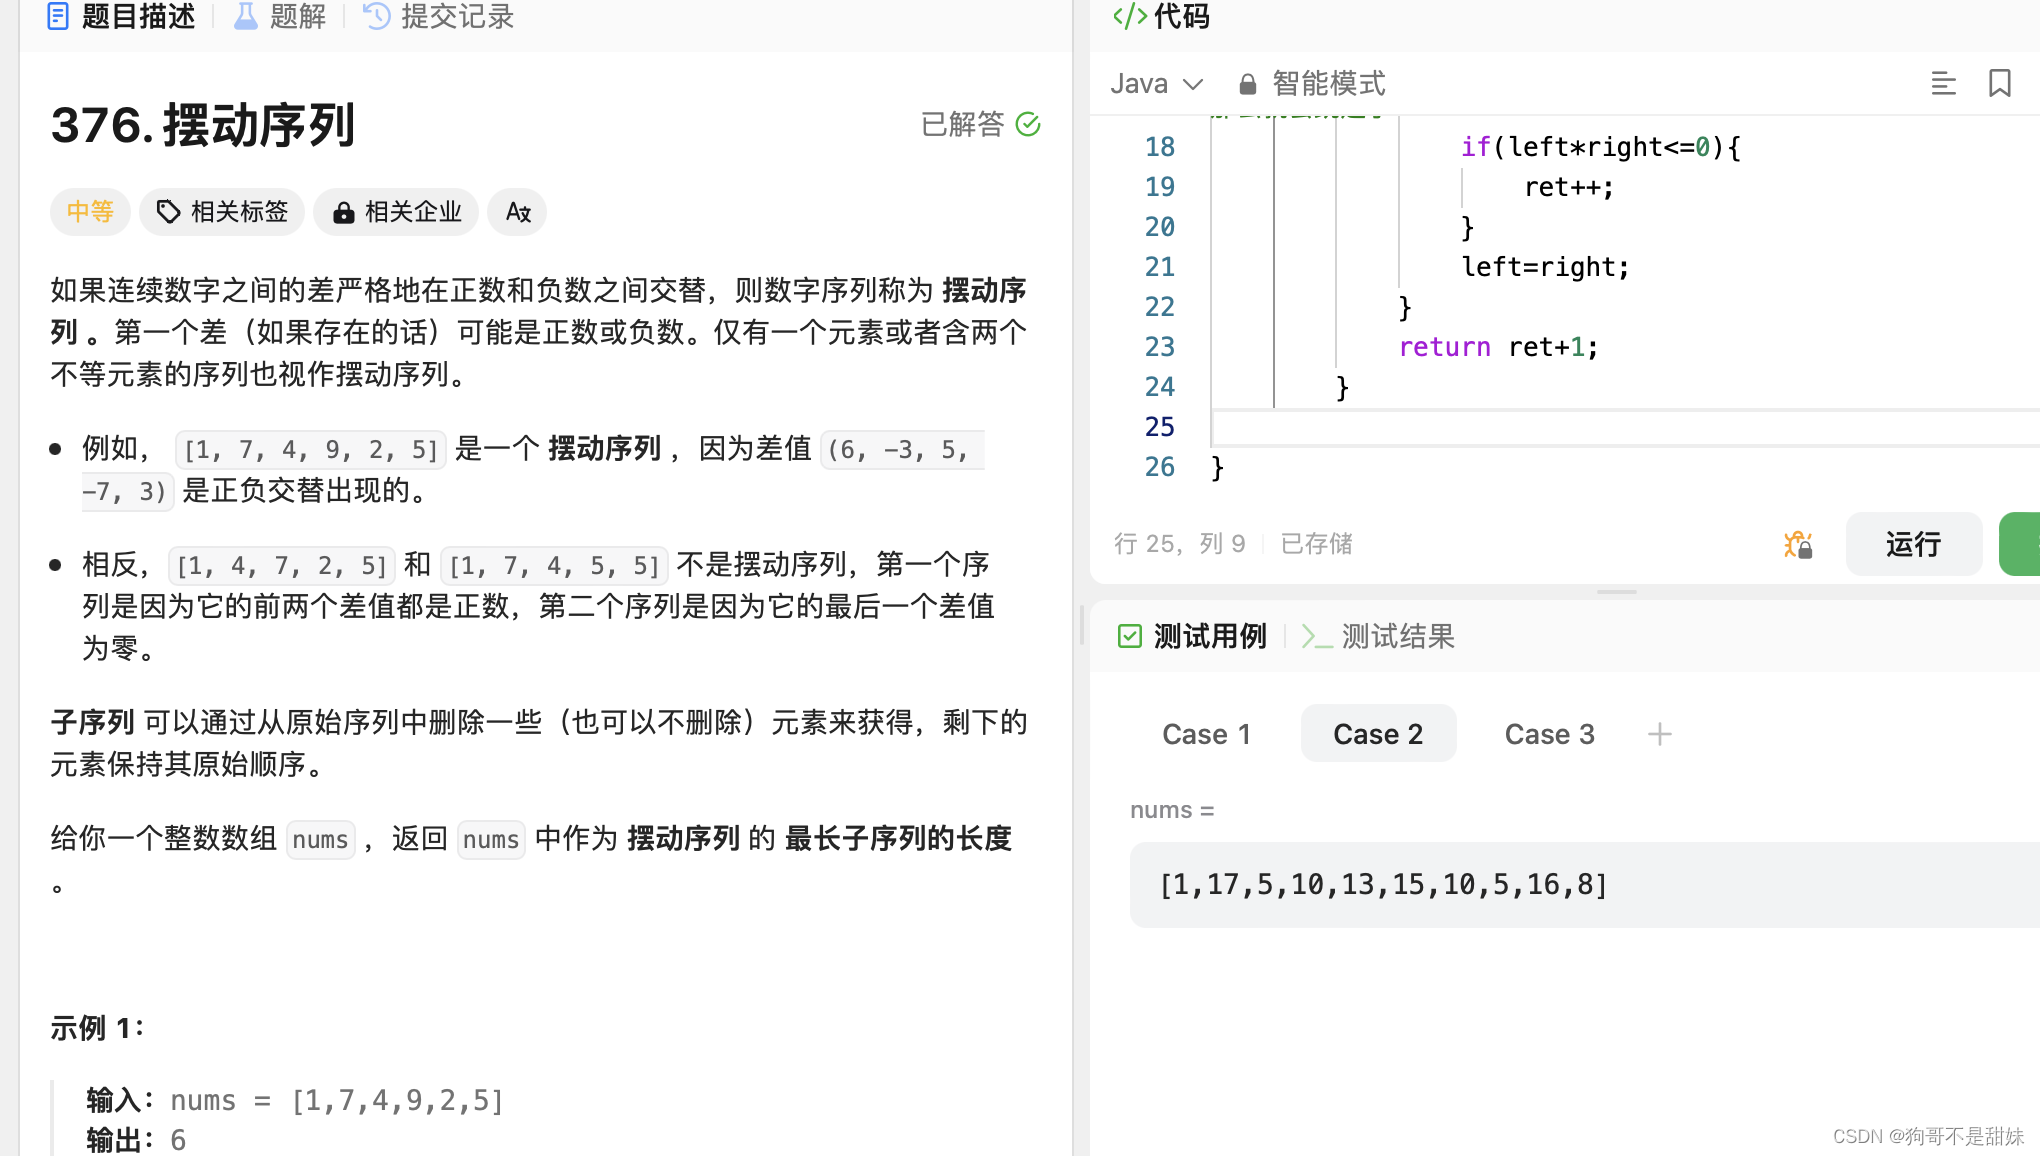Switch to 测试用例 tab
This screenshot has height=1156, width=2040.
[1192, 636]
